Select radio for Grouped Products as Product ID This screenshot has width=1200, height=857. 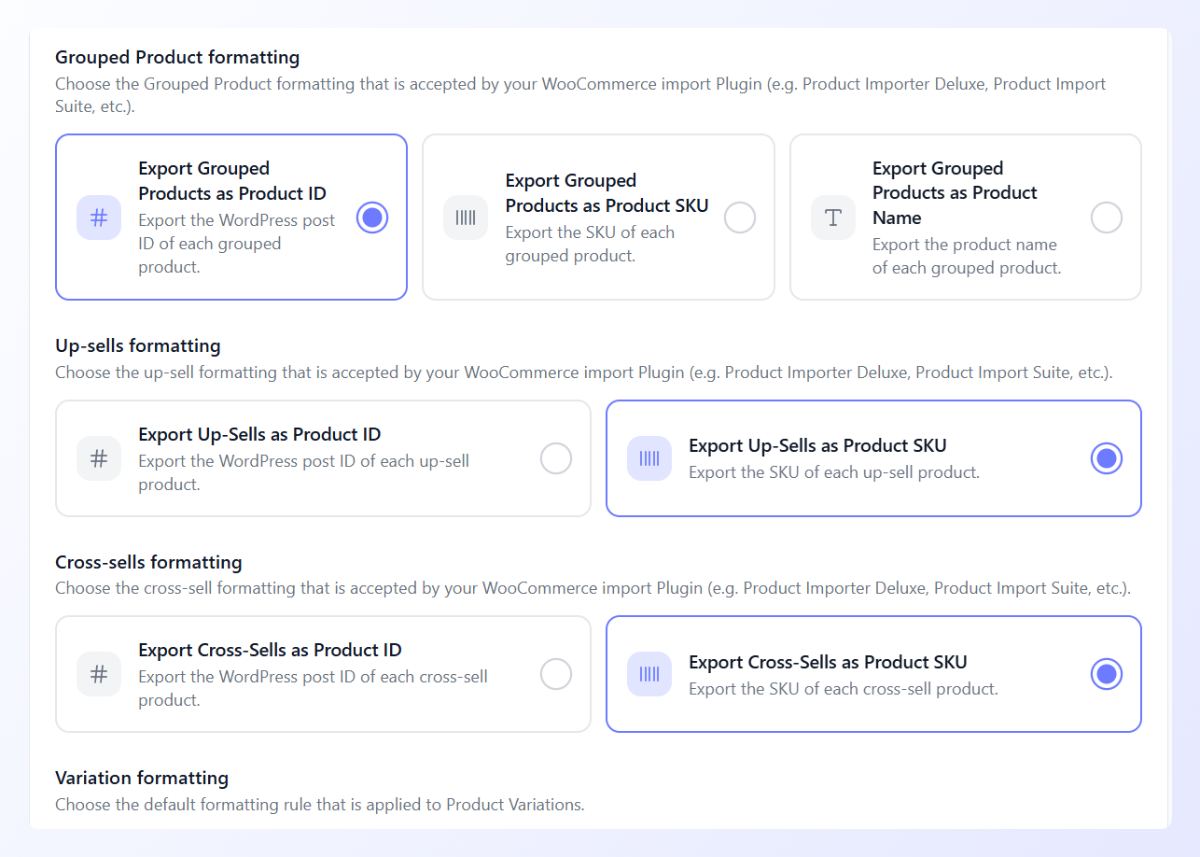click(372, 218)
